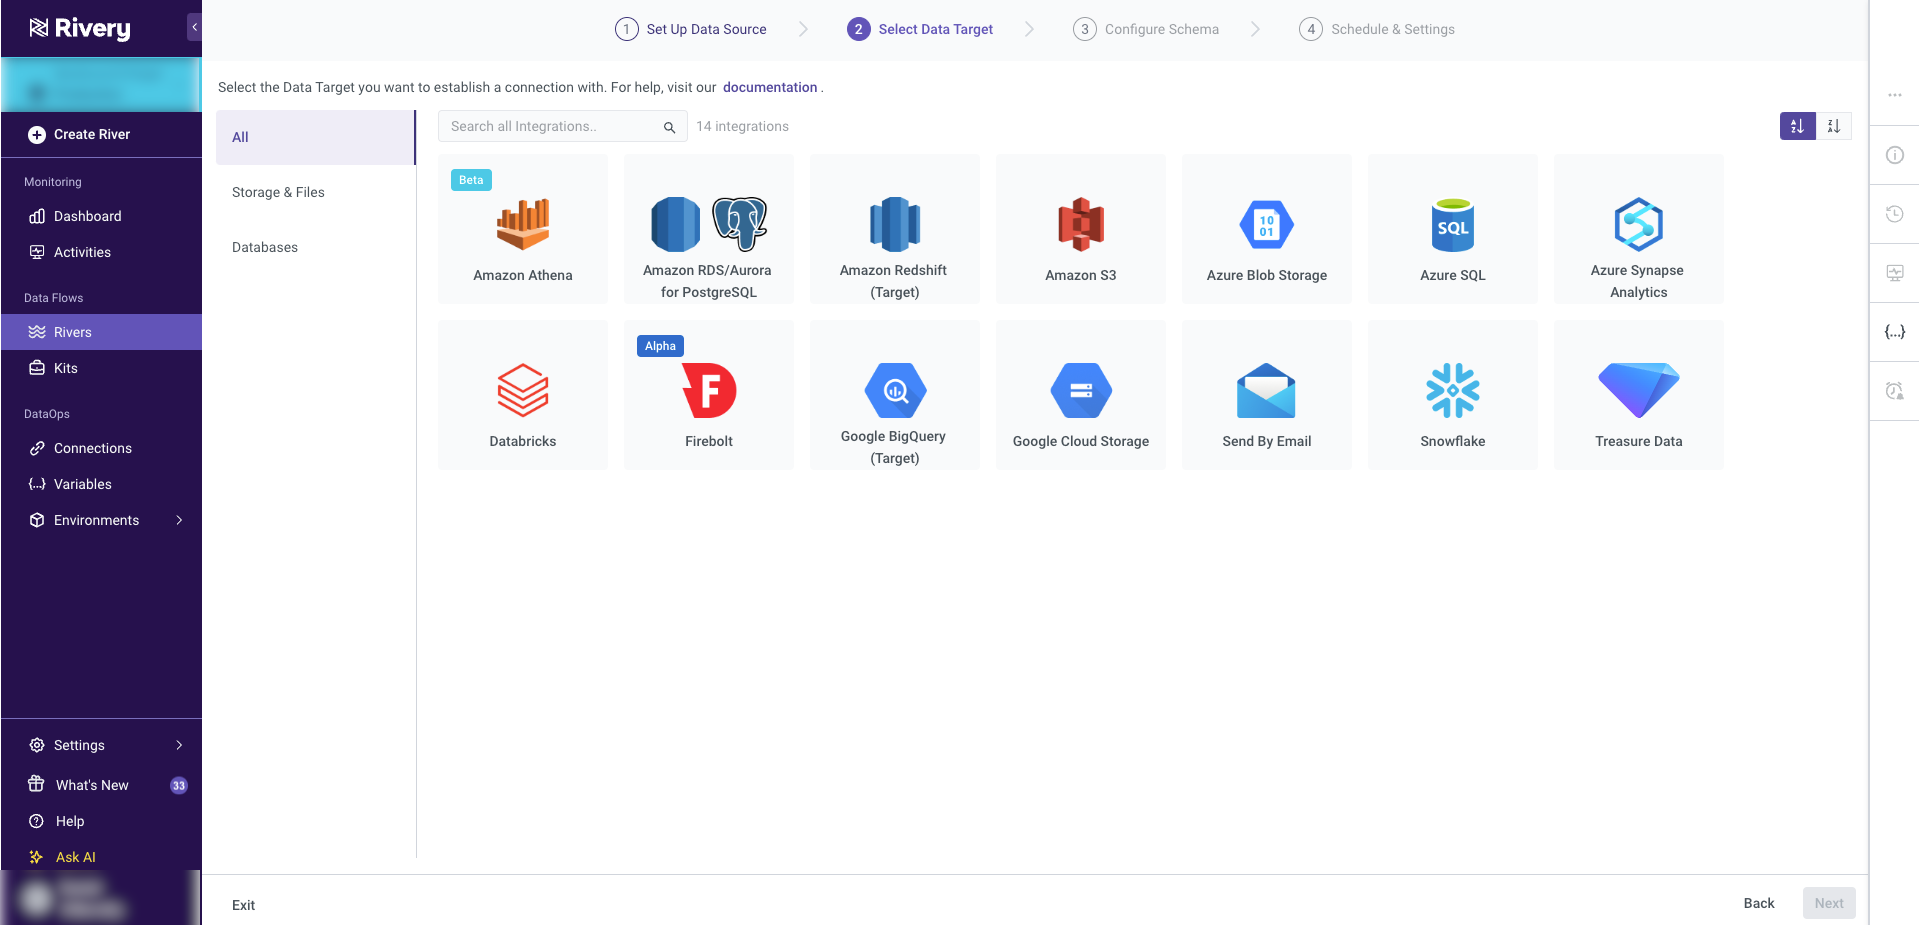Select the Azure SQL icon
Screen dimensions: 1919x925
[x=1453, y=225]
